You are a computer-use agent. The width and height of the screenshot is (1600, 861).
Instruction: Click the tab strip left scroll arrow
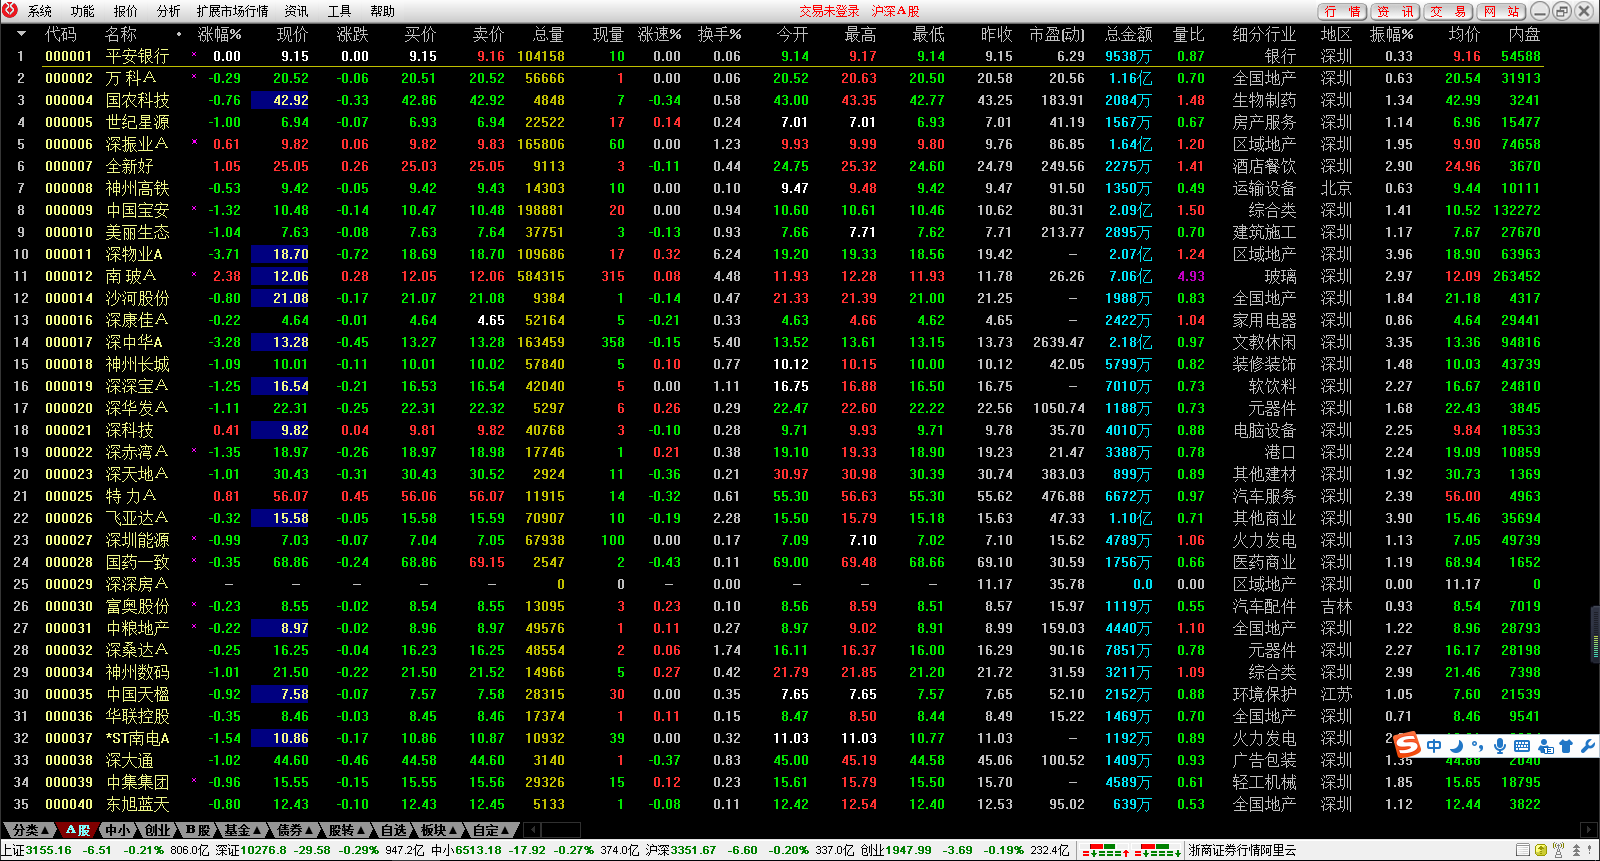pyautogui.click(x=531, y=830)
